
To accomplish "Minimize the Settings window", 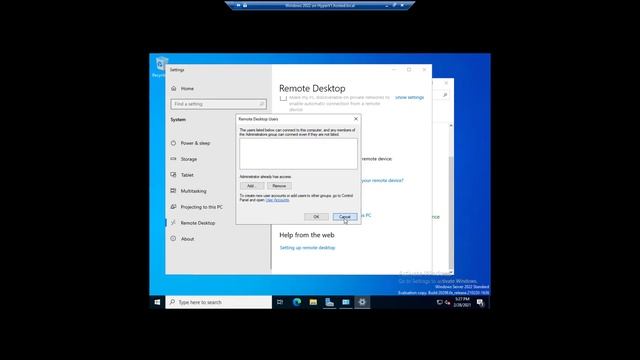I will tap(394, 70).
